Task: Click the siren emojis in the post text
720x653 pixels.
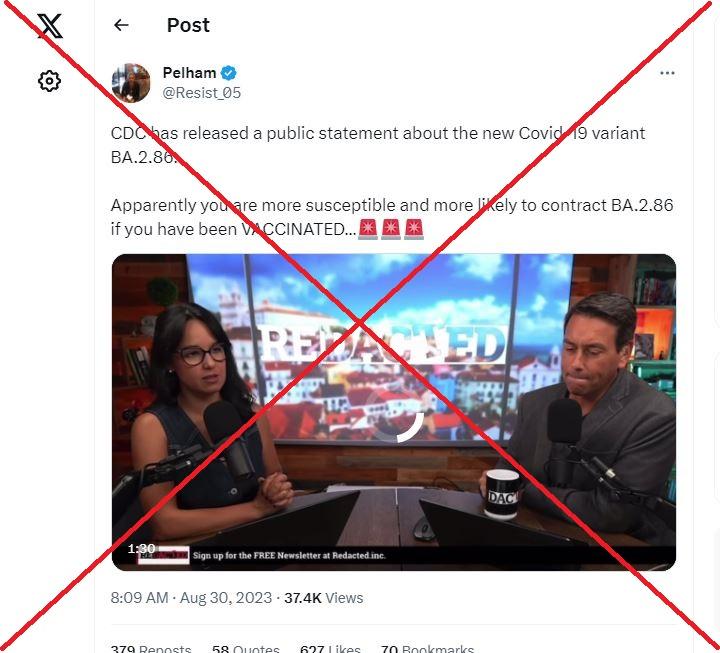Action: click(391, 229)
